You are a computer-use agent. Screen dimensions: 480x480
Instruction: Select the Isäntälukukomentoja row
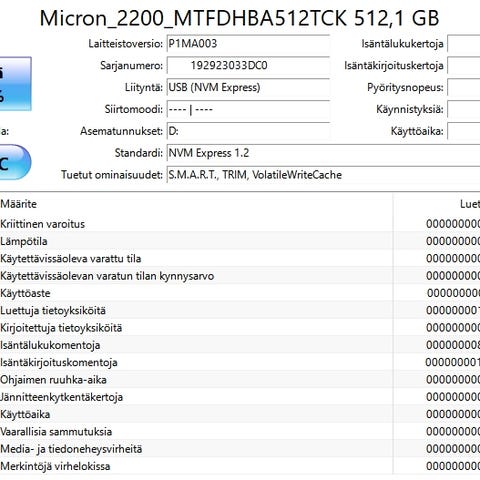point(240,345)
